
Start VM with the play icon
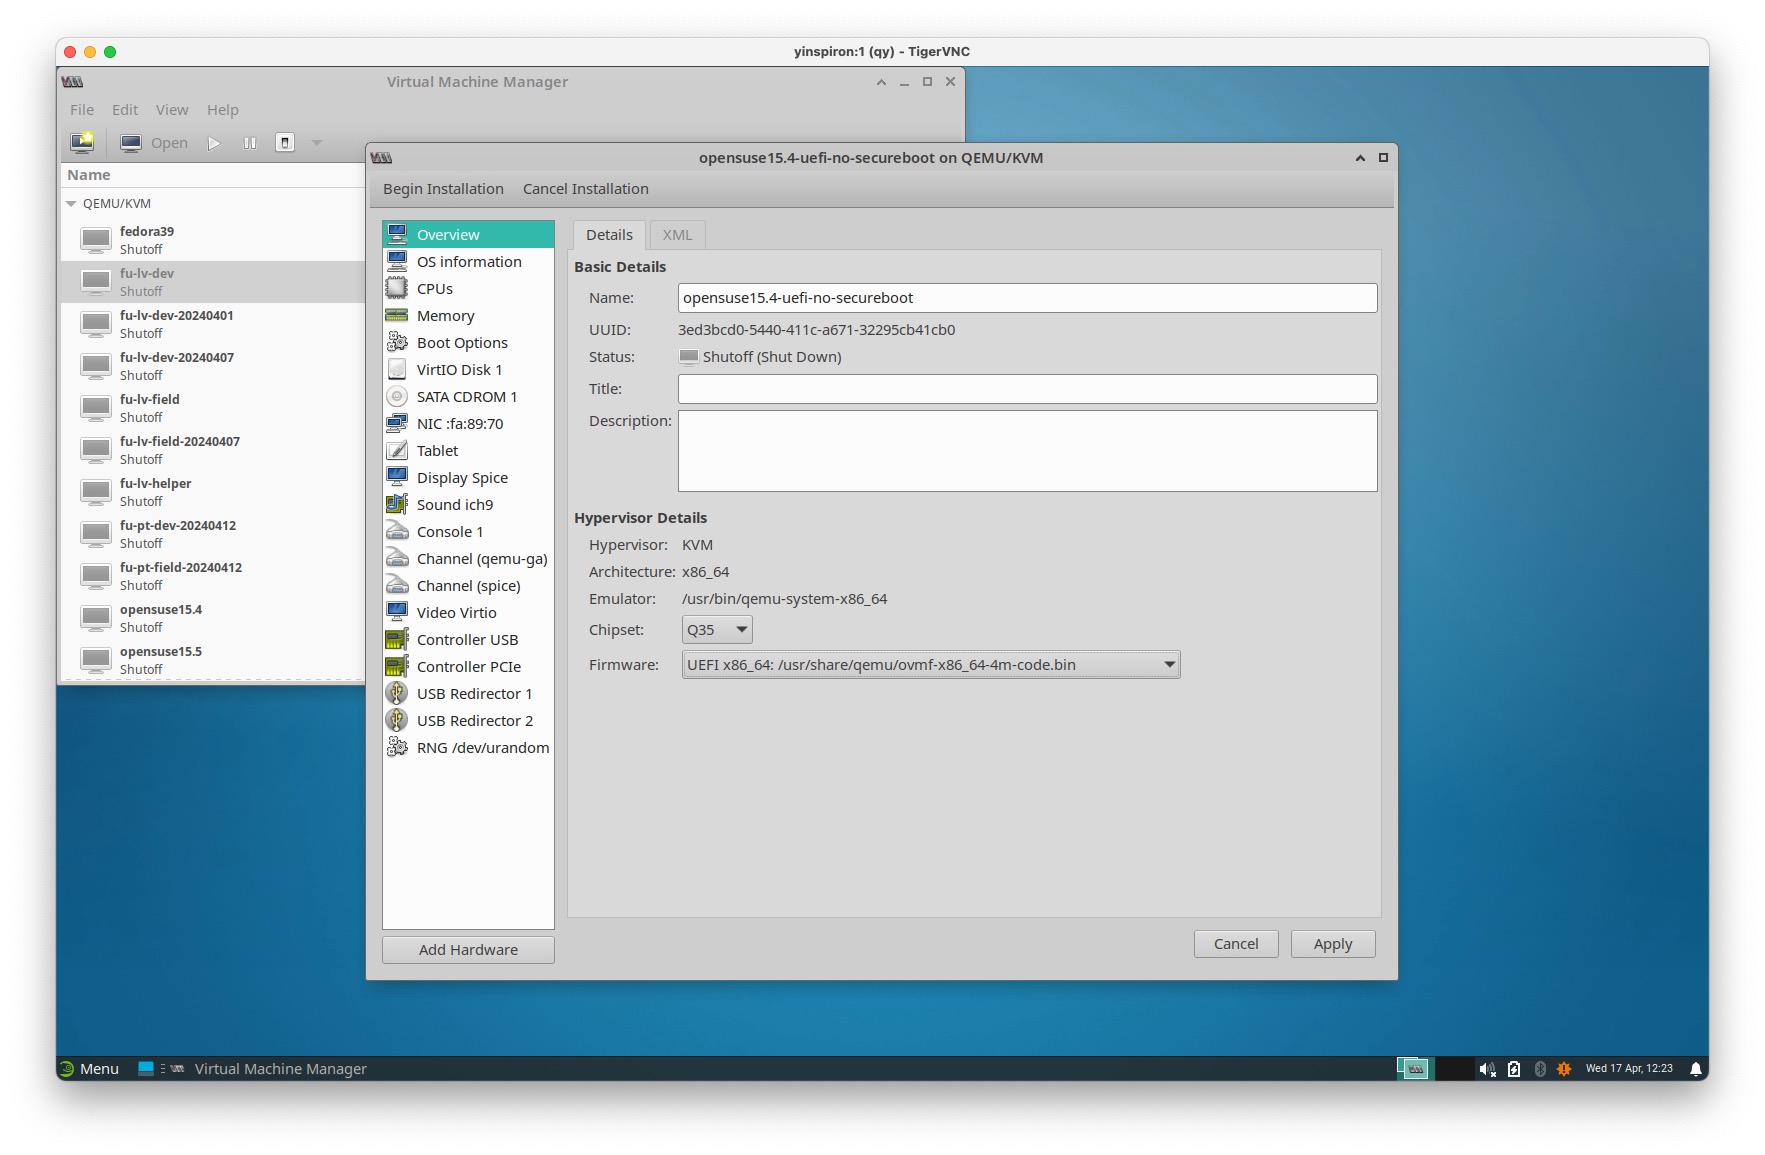point(214,143)
